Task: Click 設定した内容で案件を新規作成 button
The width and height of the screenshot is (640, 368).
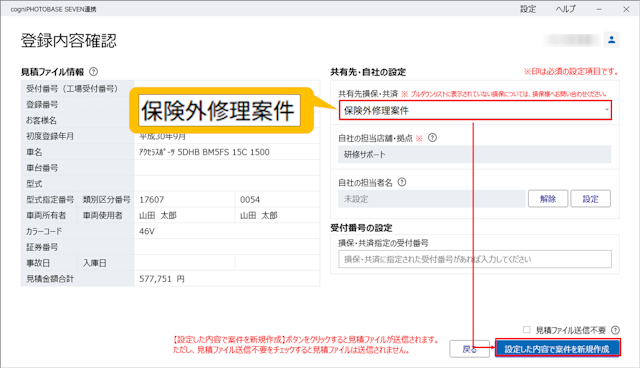Action: pos(558,348)
